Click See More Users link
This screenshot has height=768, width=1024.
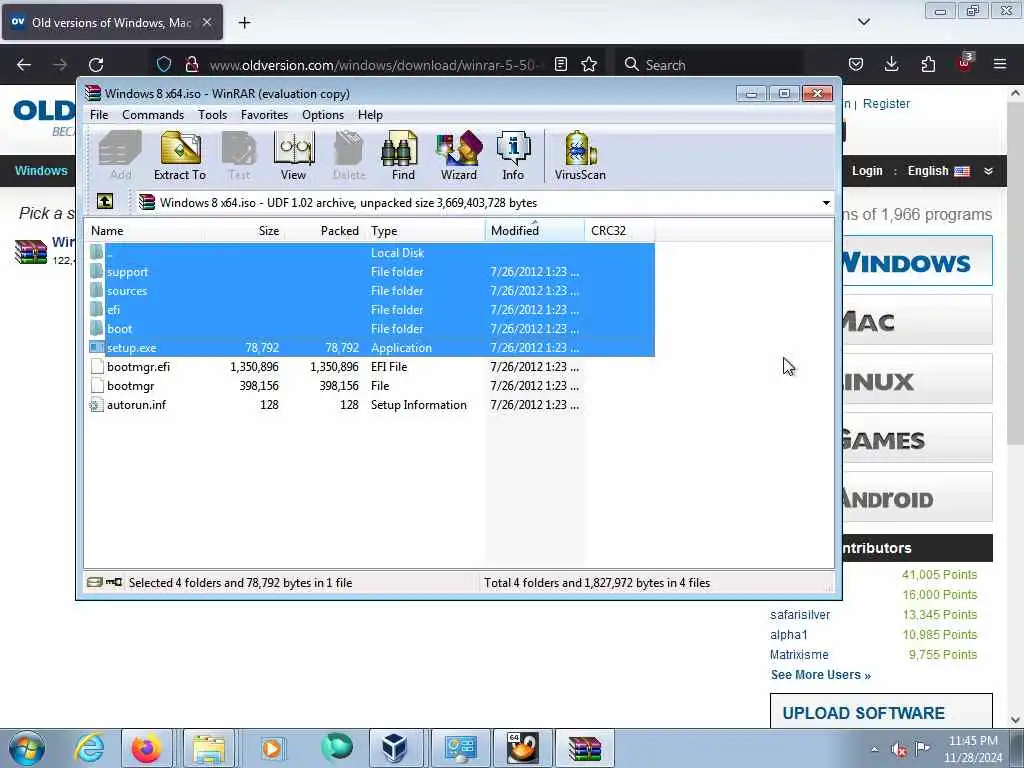point(820,675)
